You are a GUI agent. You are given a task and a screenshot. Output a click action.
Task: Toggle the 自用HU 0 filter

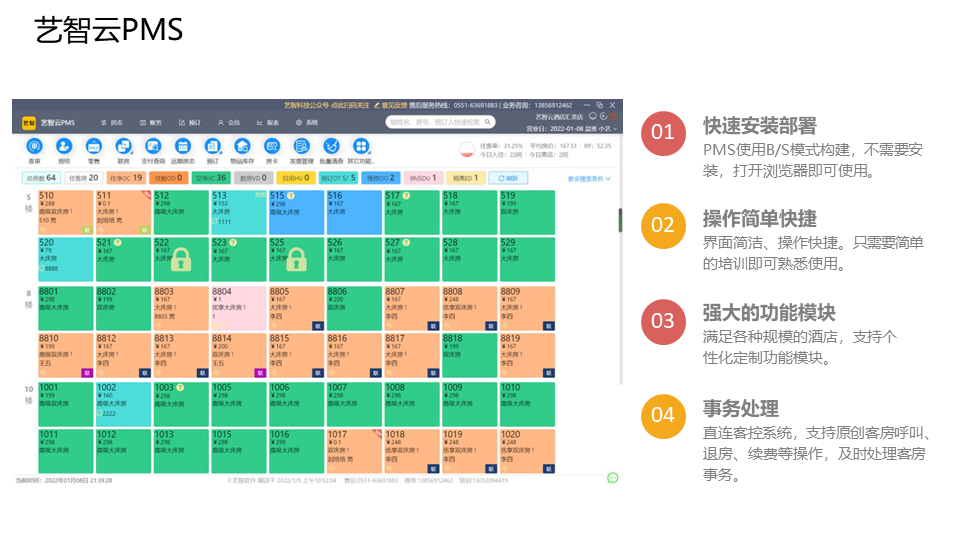296,178
